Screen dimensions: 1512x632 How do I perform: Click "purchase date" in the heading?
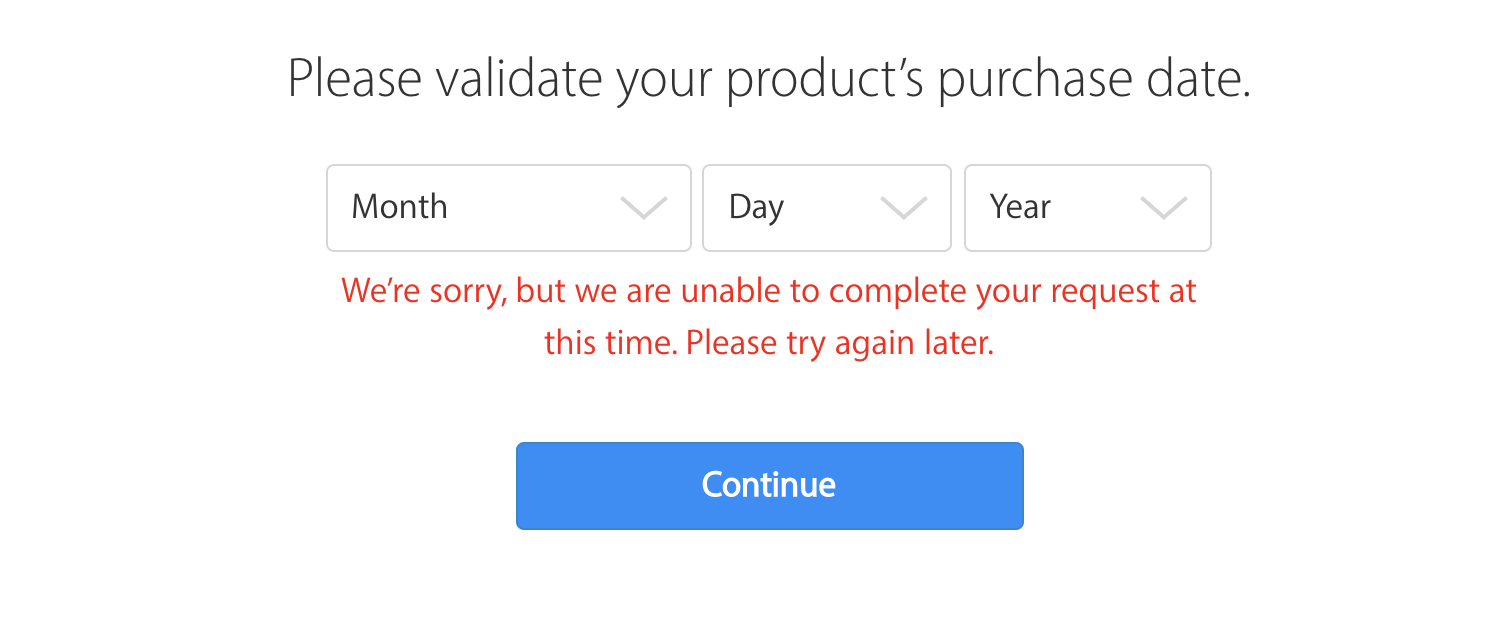[1094, 79]
